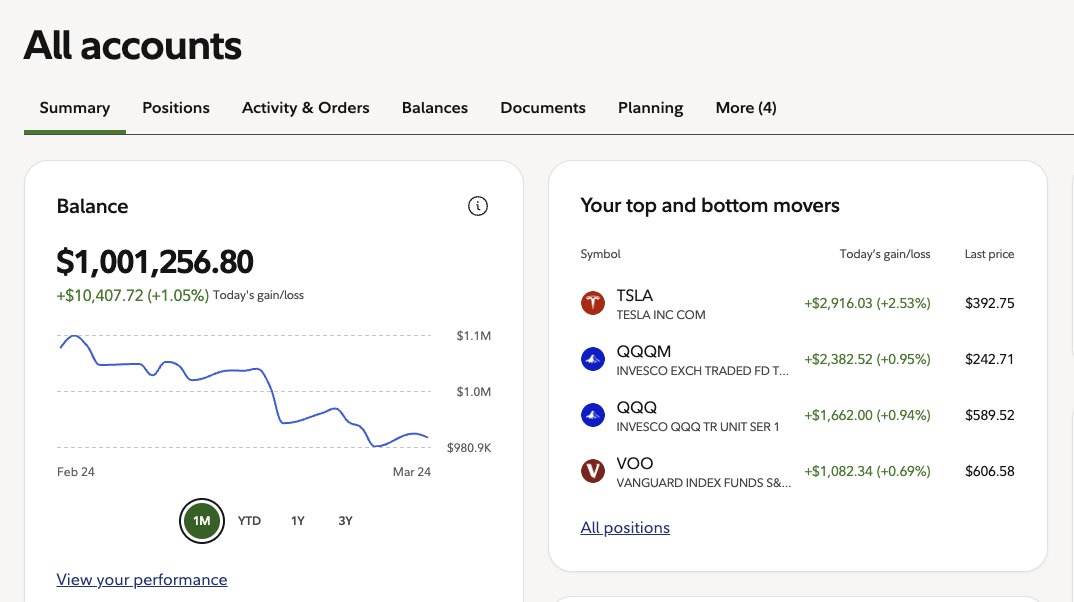Switch chart range to 3Y
The width and height of the screenshot is (1074, 602).
pos(345,521)
